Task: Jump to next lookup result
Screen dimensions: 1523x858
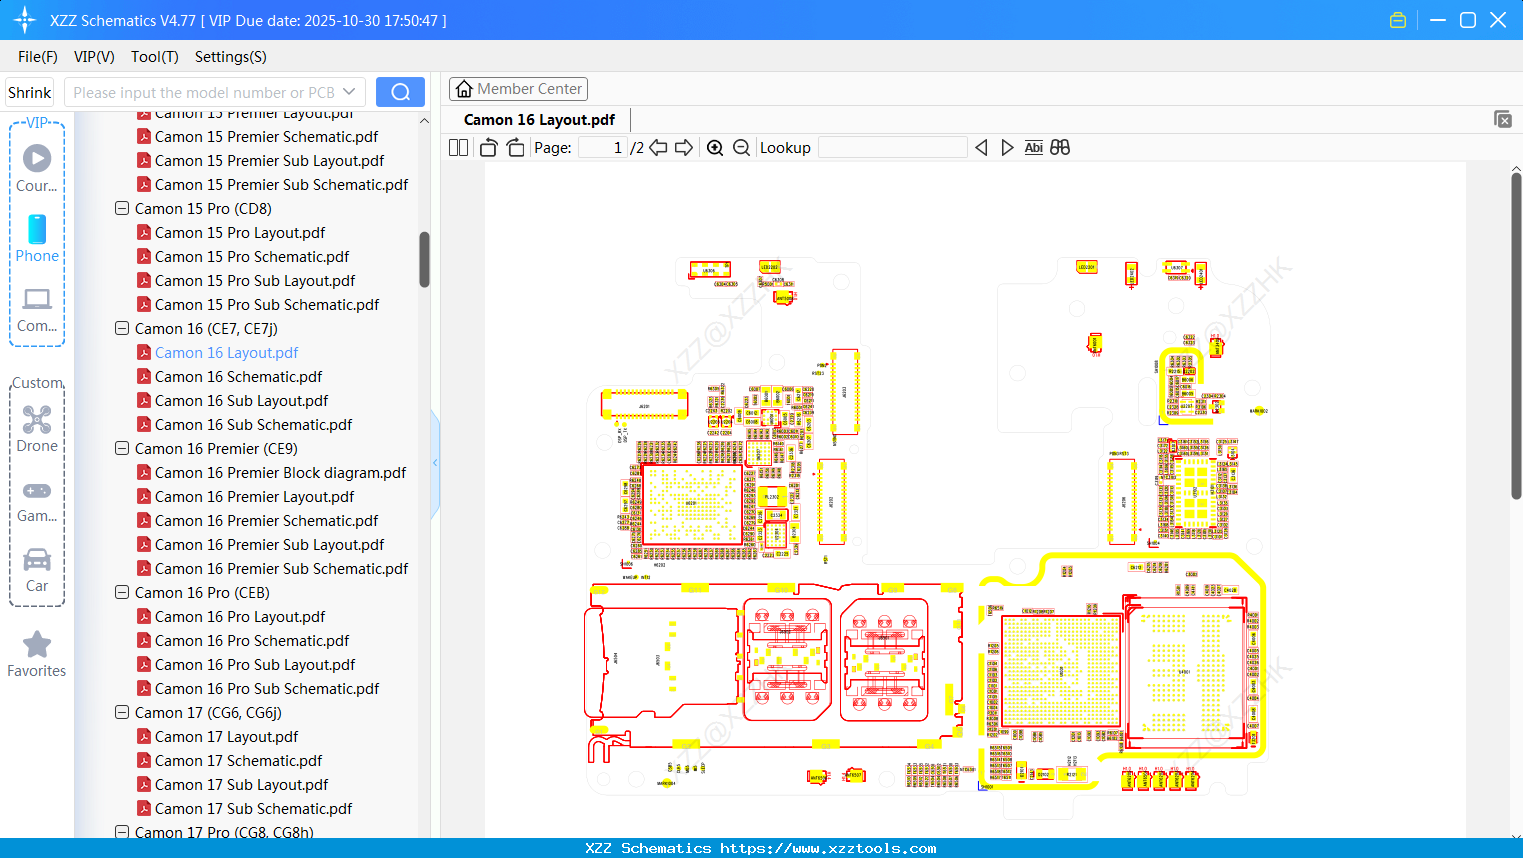Action: pos(1007,148)
